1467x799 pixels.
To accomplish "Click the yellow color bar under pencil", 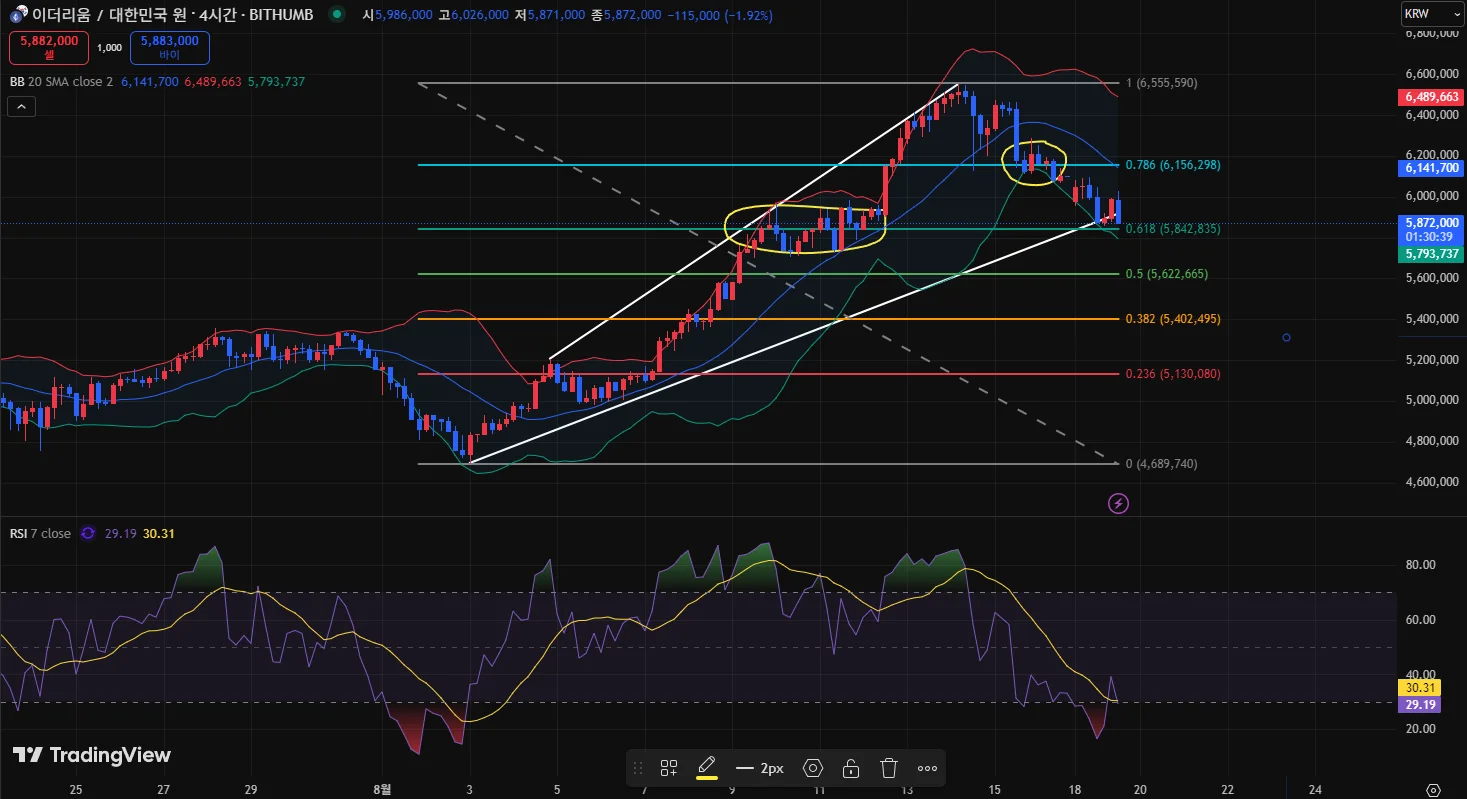I will [x=707, y=777].
